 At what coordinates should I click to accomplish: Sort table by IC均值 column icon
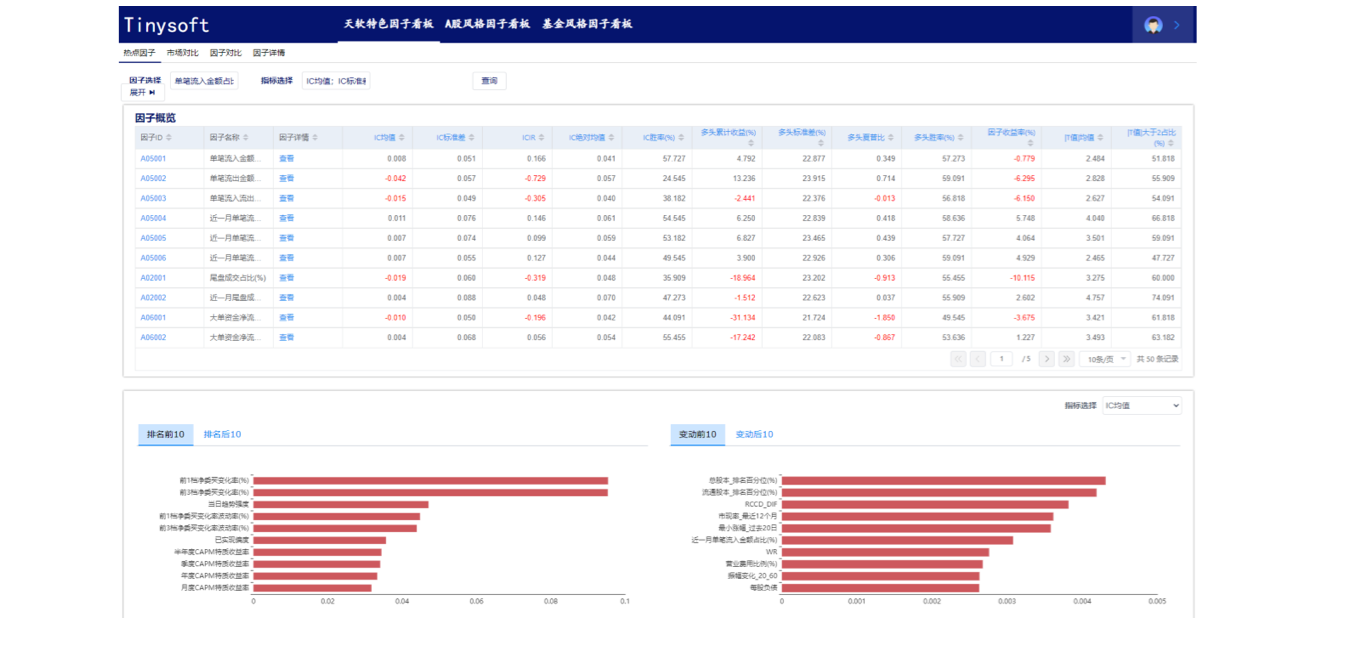402,138
